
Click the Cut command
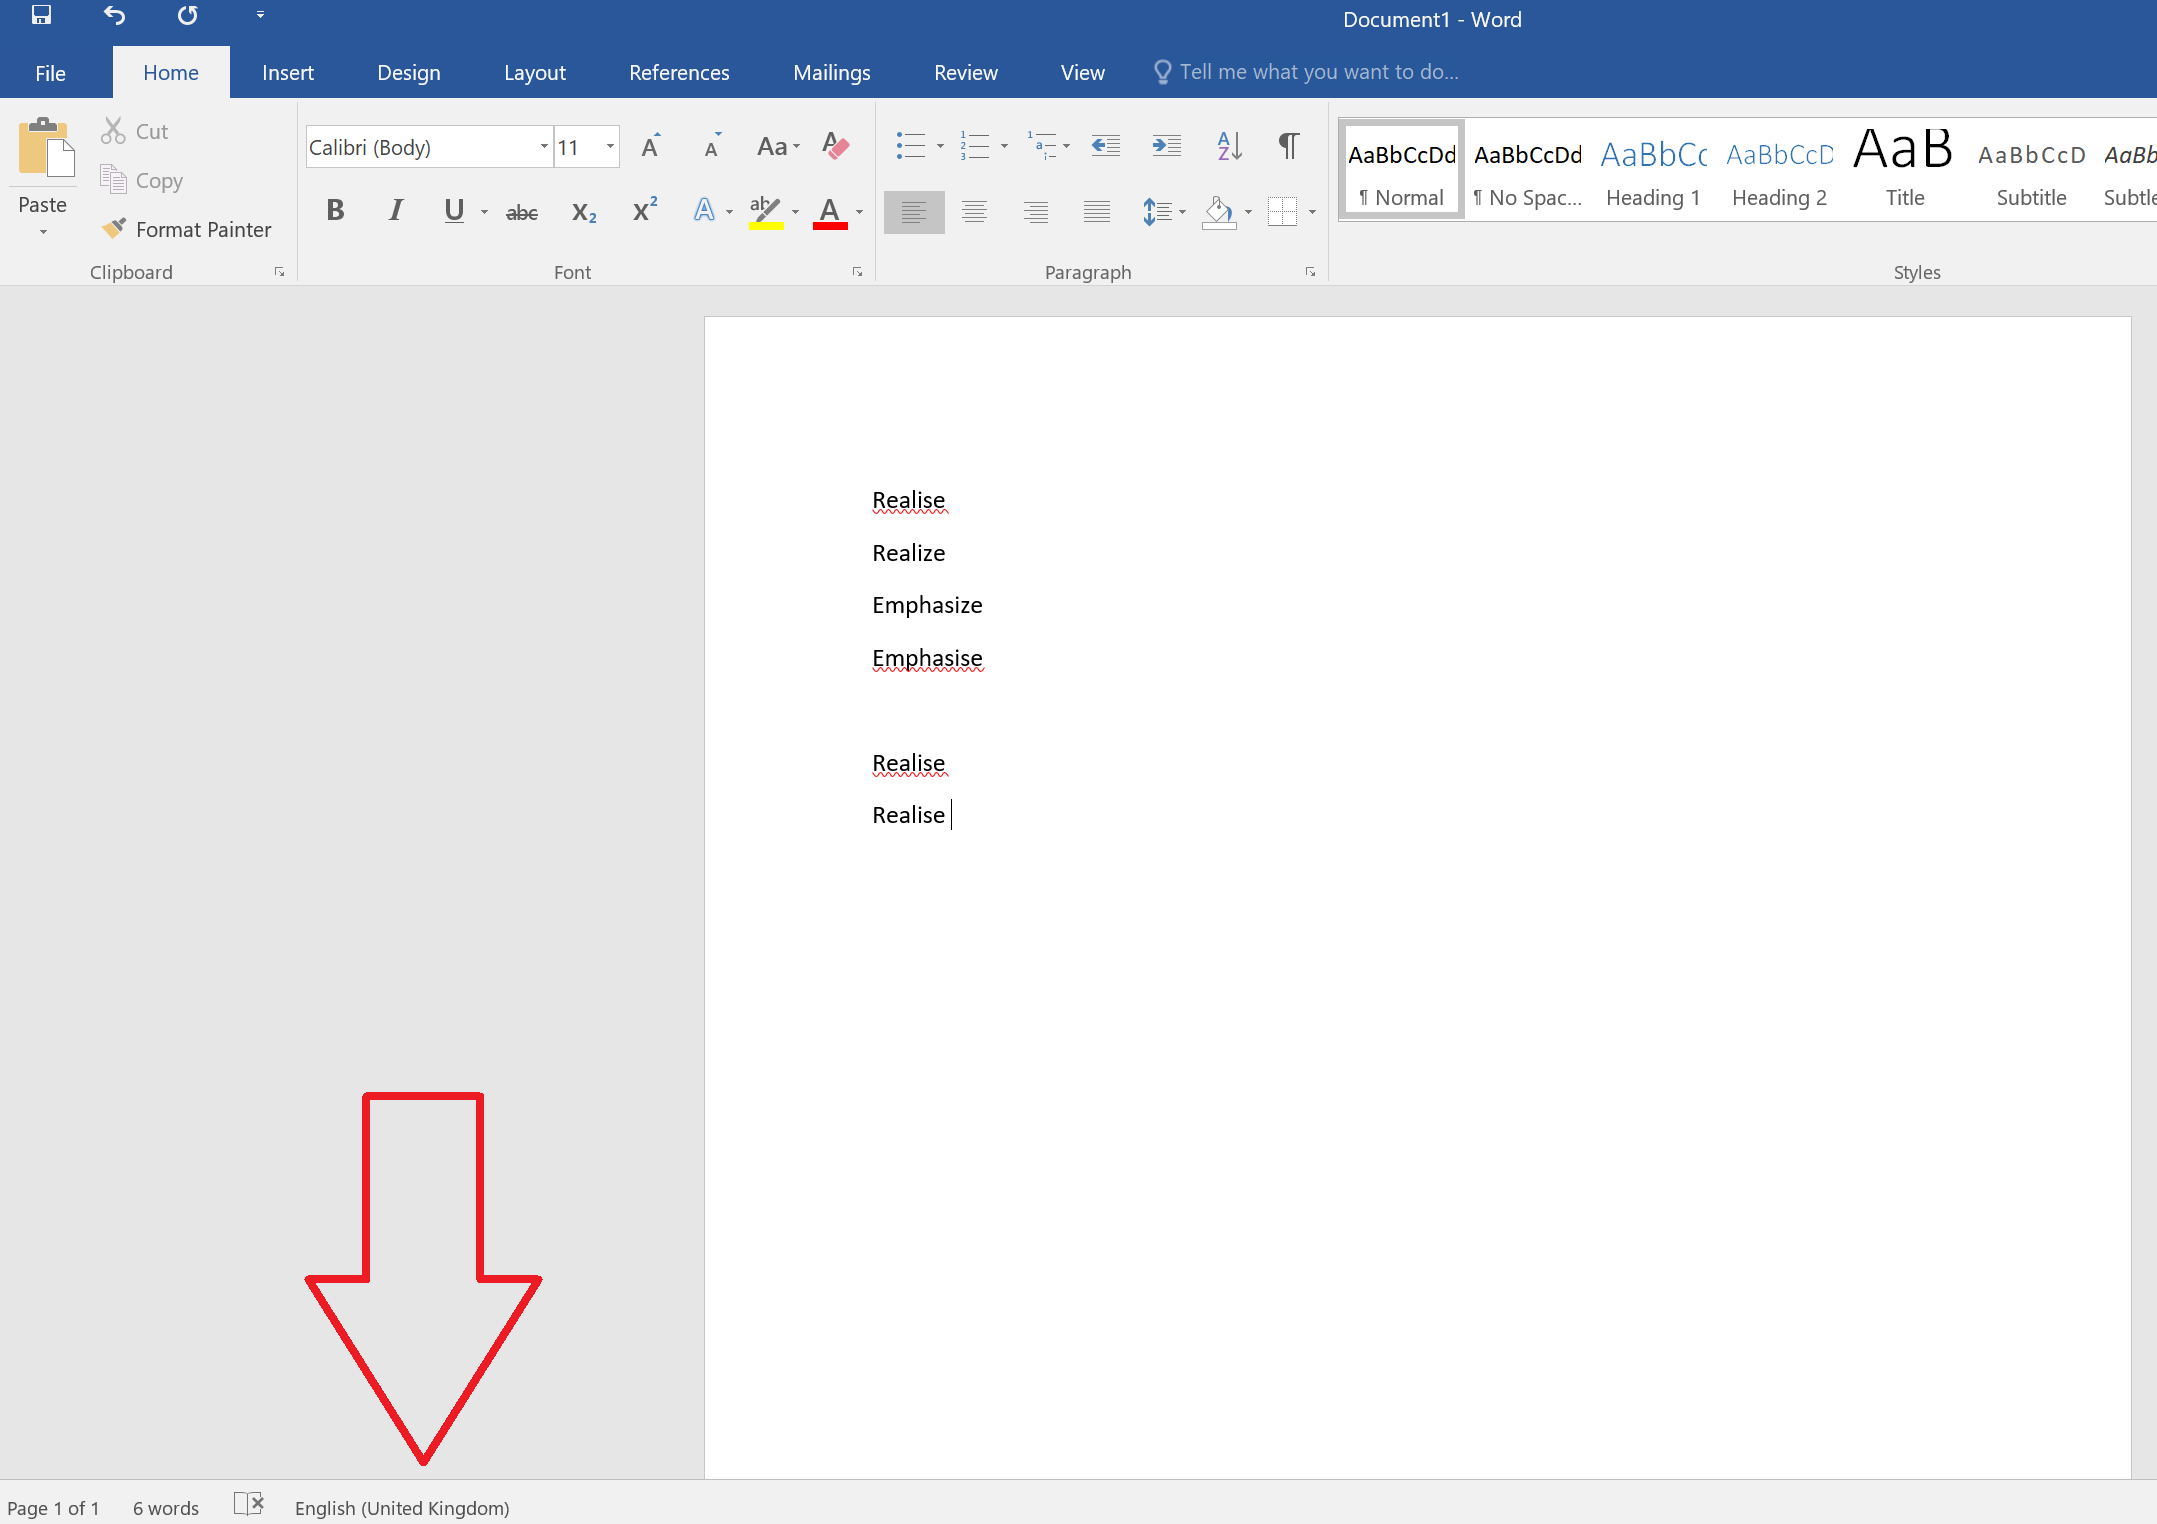[x=134, y=131]
